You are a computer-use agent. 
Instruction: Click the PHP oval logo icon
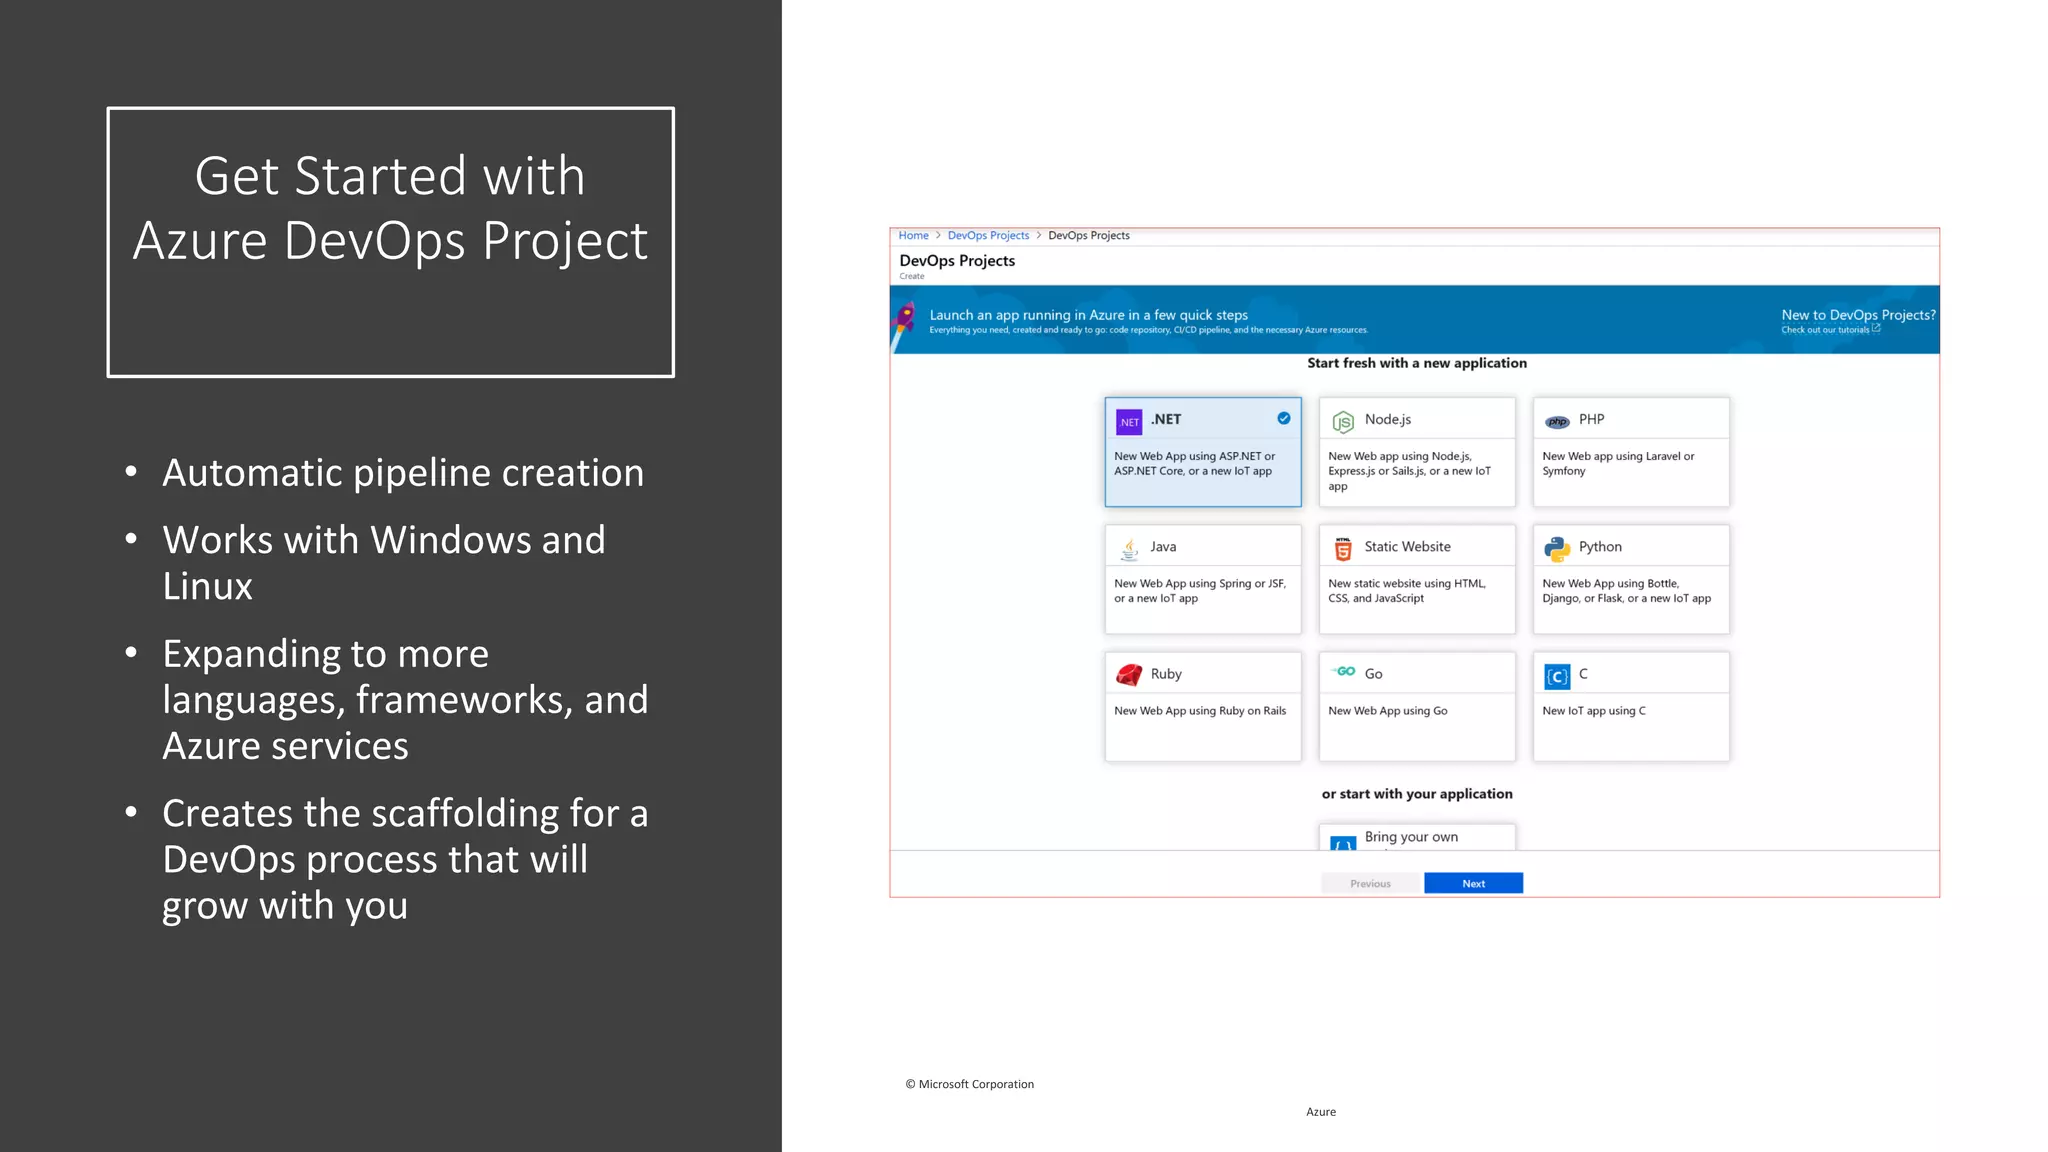pos(1557,422)
